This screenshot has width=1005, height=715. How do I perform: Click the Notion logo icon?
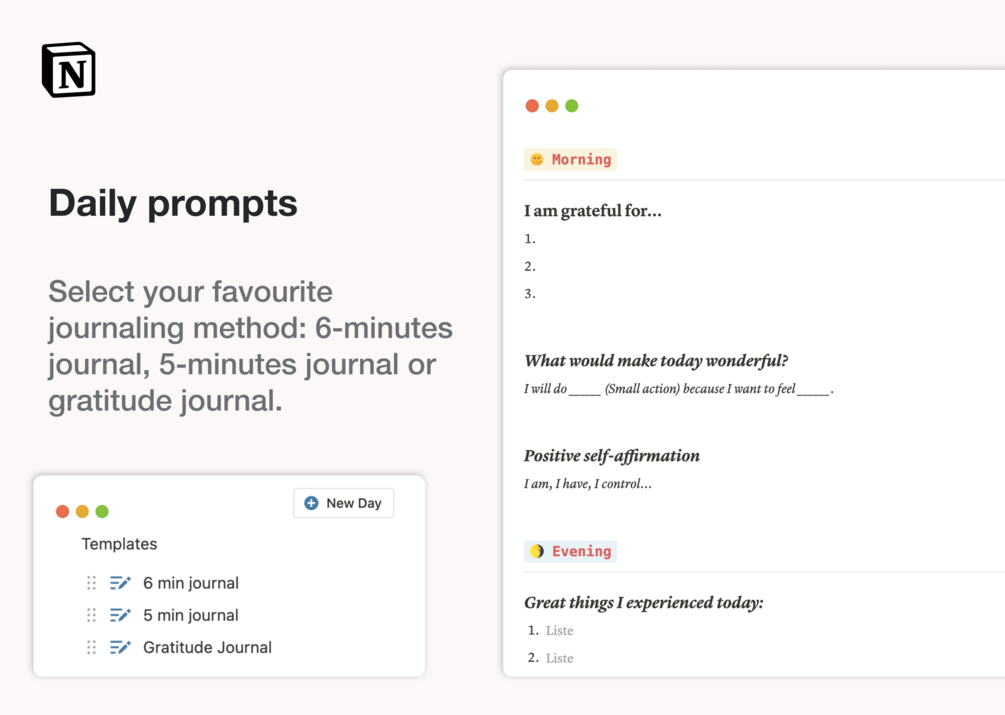click(68, 70)
